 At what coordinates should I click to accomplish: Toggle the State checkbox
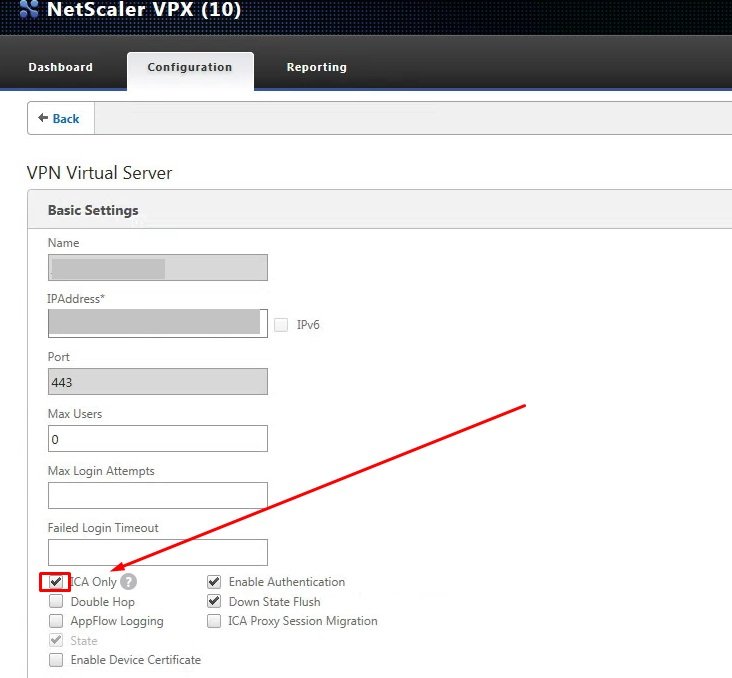56,641
